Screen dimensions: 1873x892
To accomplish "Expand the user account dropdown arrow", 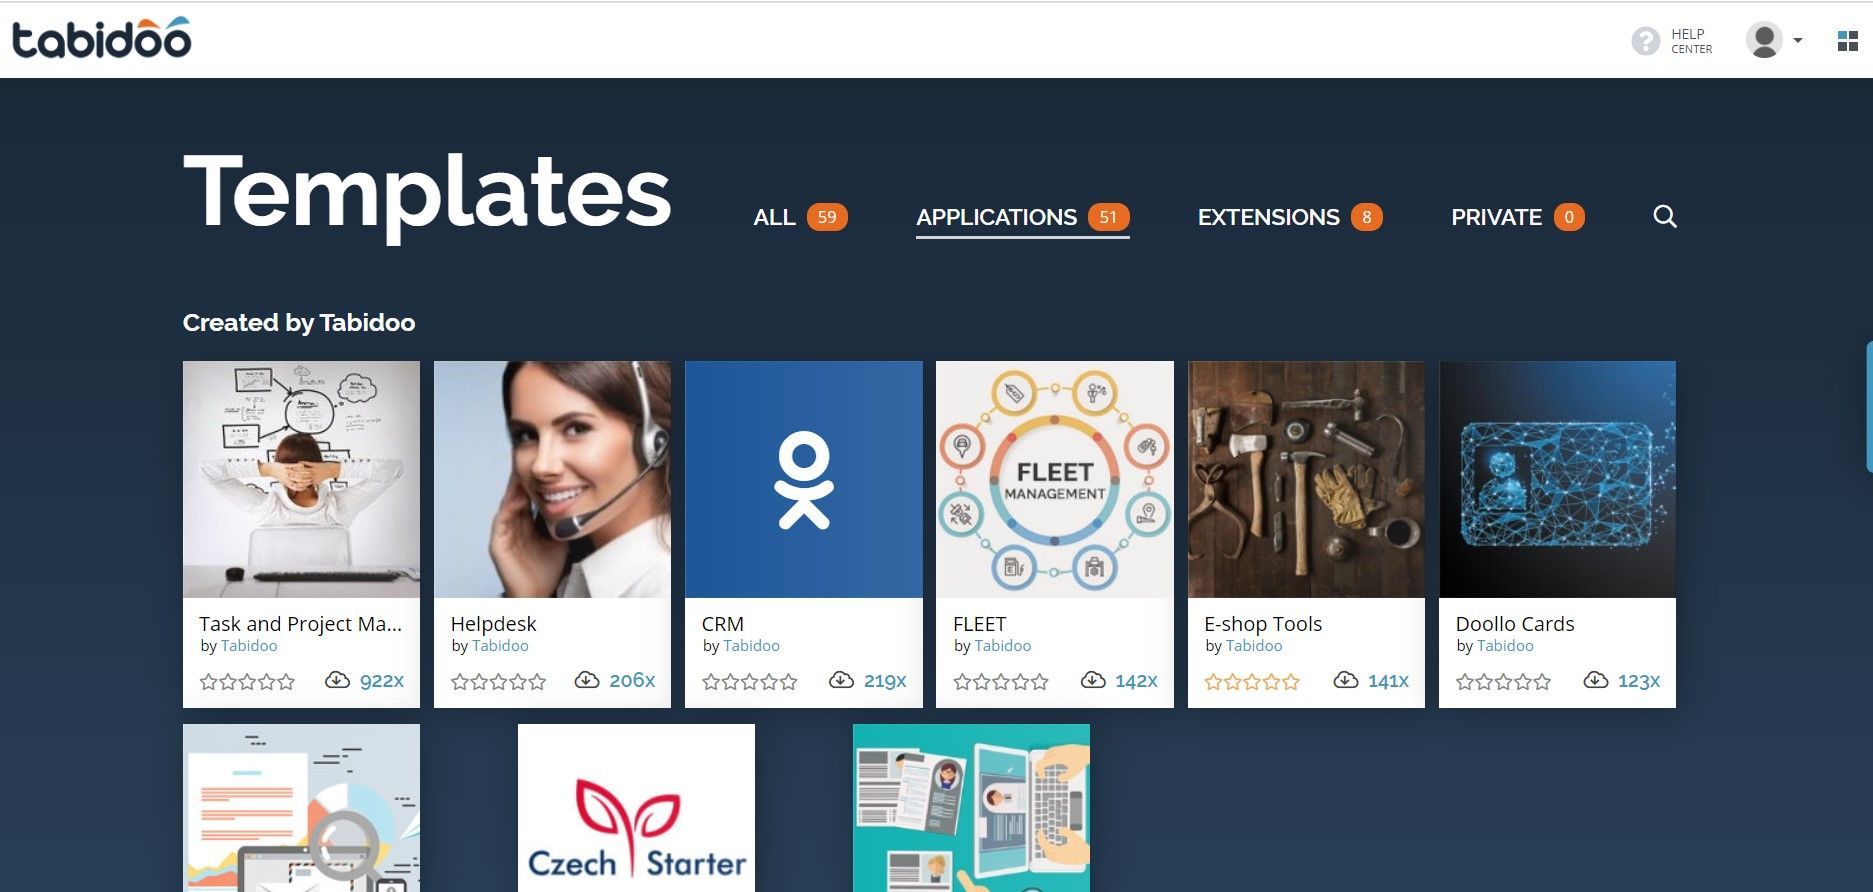I will pos(1798,41).
